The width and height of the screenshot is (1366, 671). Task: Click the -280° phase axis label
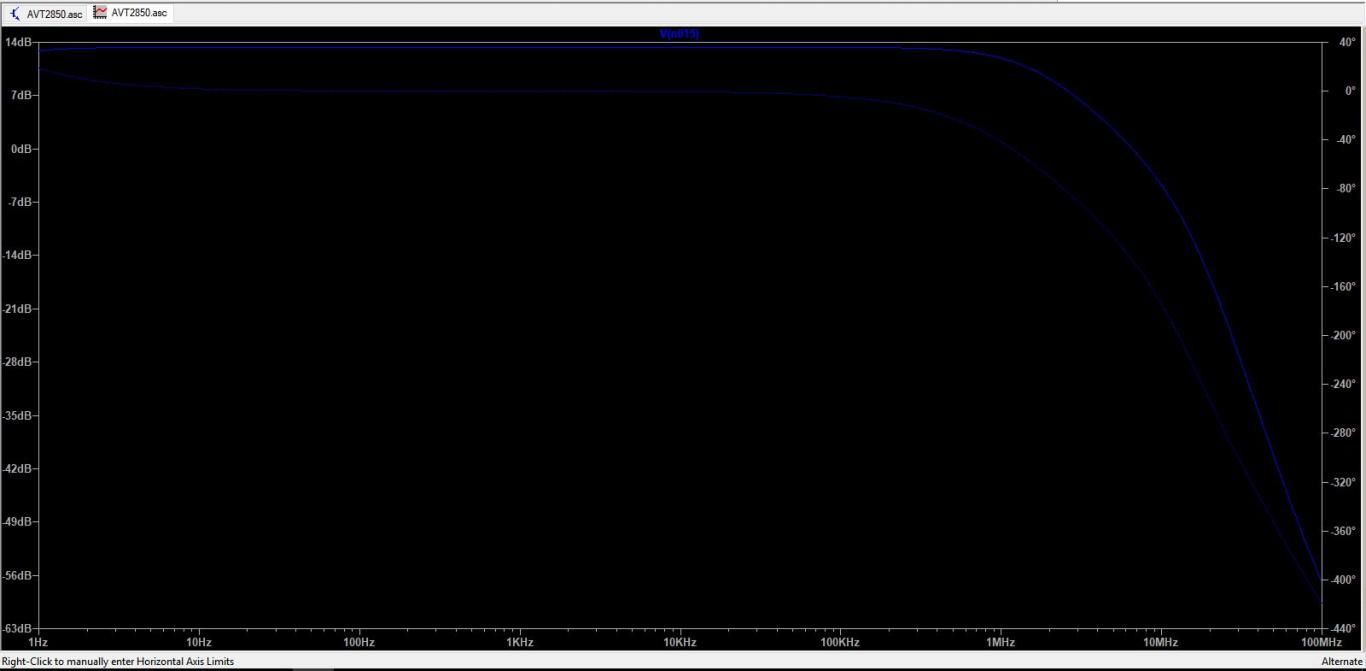tap(1344, 433)
